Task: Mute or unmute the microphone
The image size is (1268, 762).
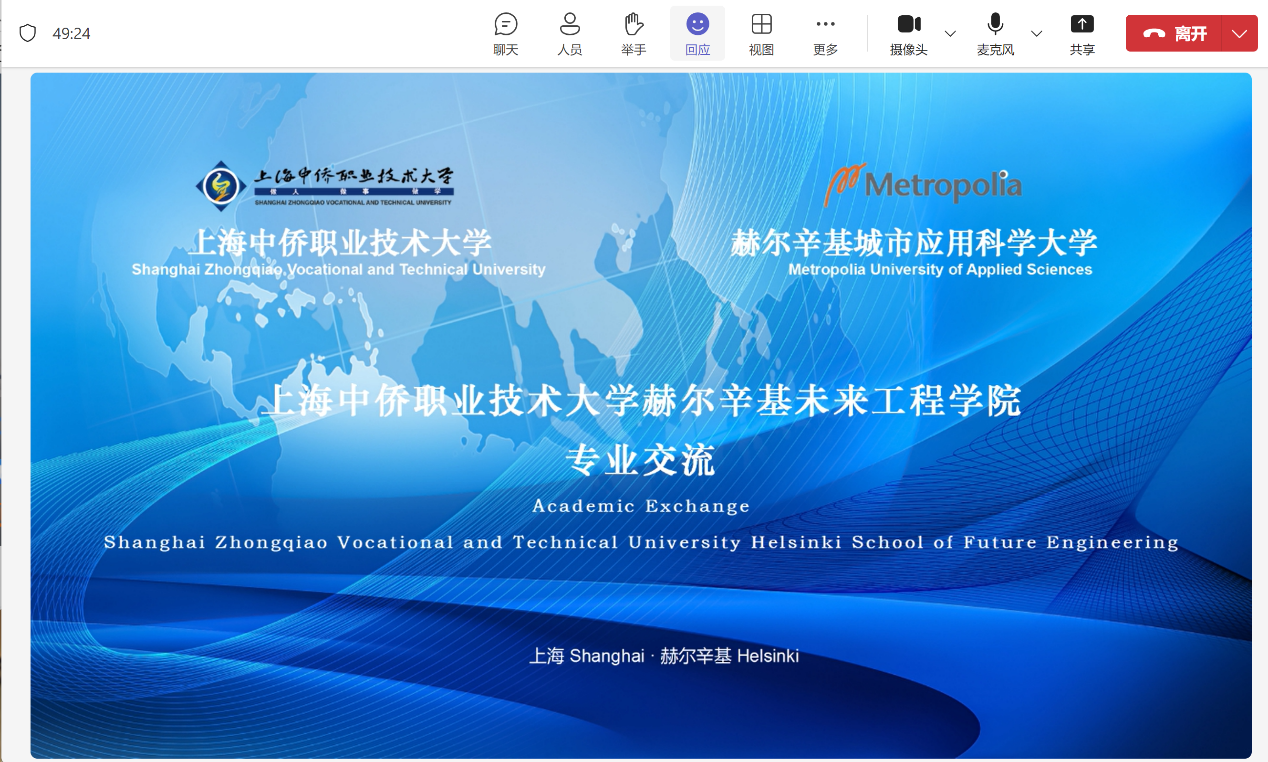Action: [995, 33]
